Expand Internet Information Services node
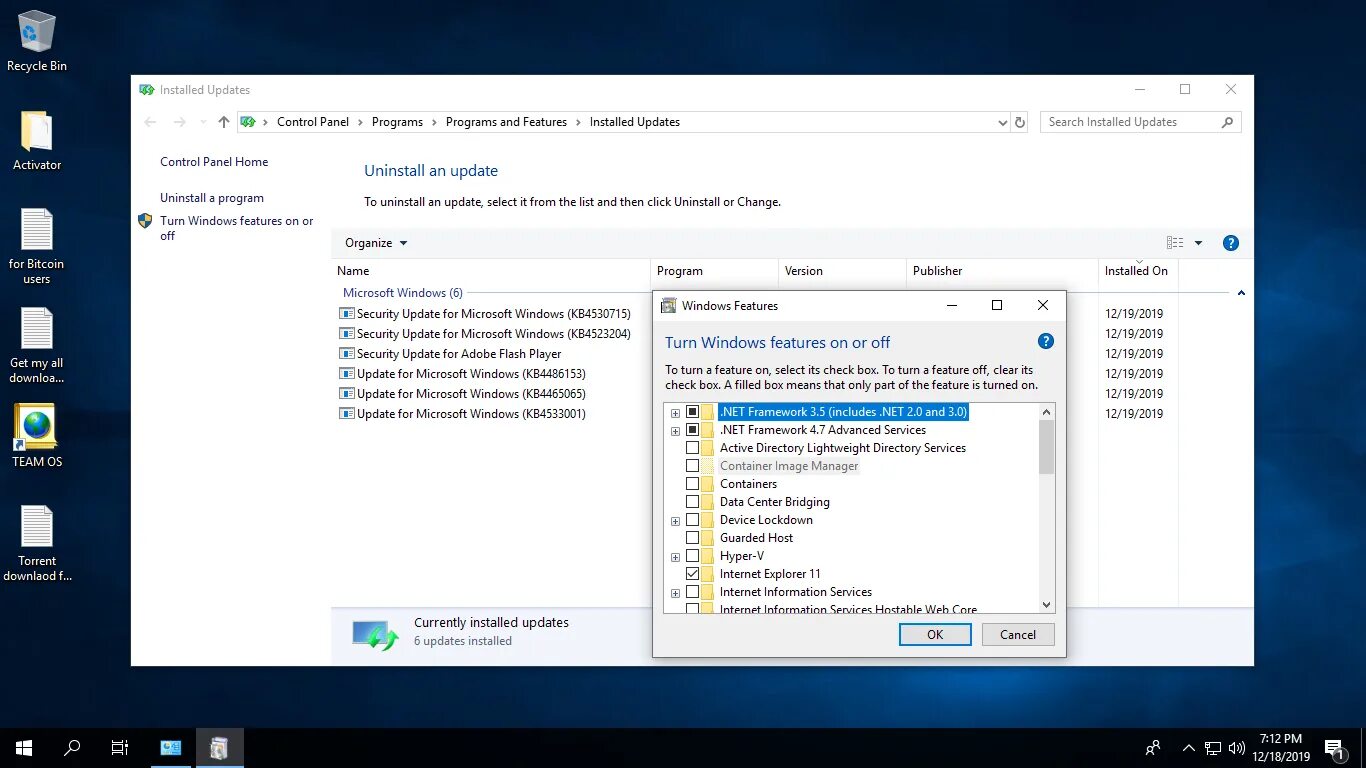1366x768 pixels. (x=675, y=593)
